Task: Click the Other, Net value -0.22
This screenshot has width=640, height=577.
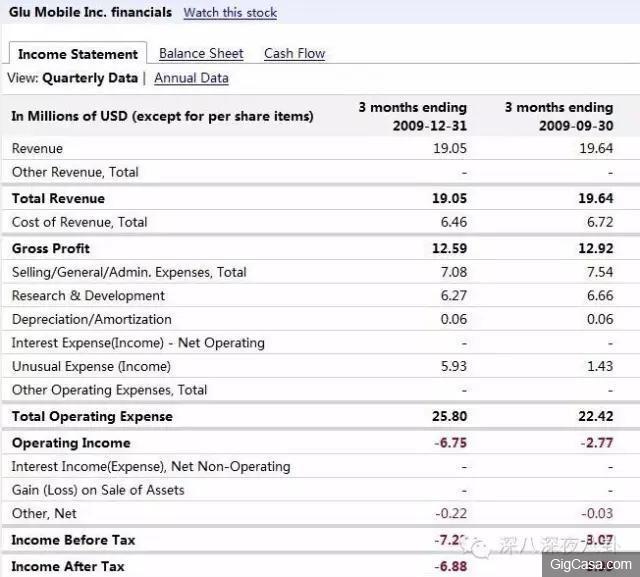Action: [x=451, y=513]
